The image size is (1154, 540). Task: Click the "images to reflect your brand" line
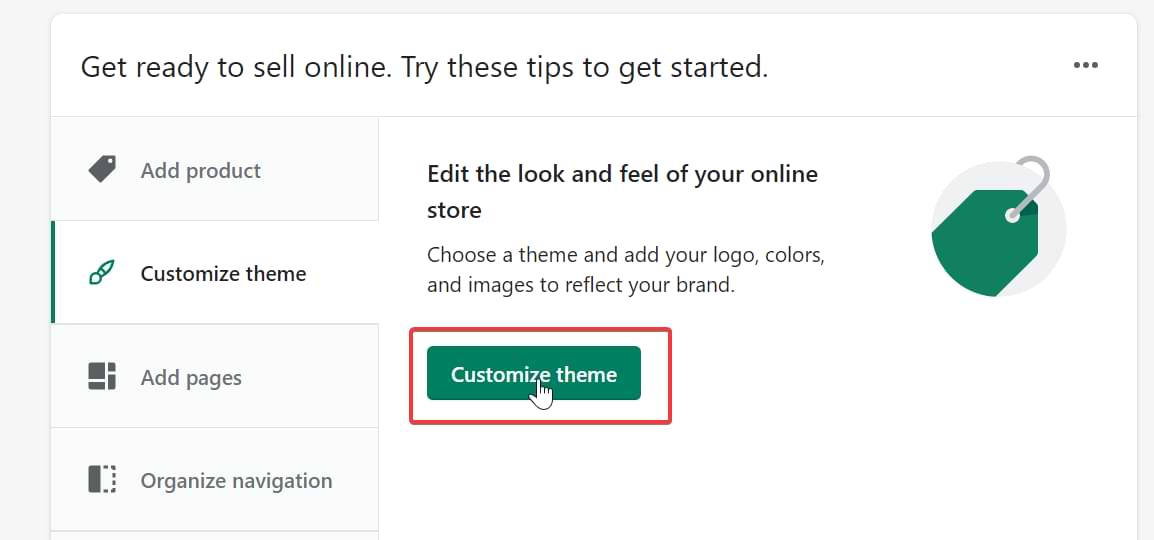coord(580,285)
